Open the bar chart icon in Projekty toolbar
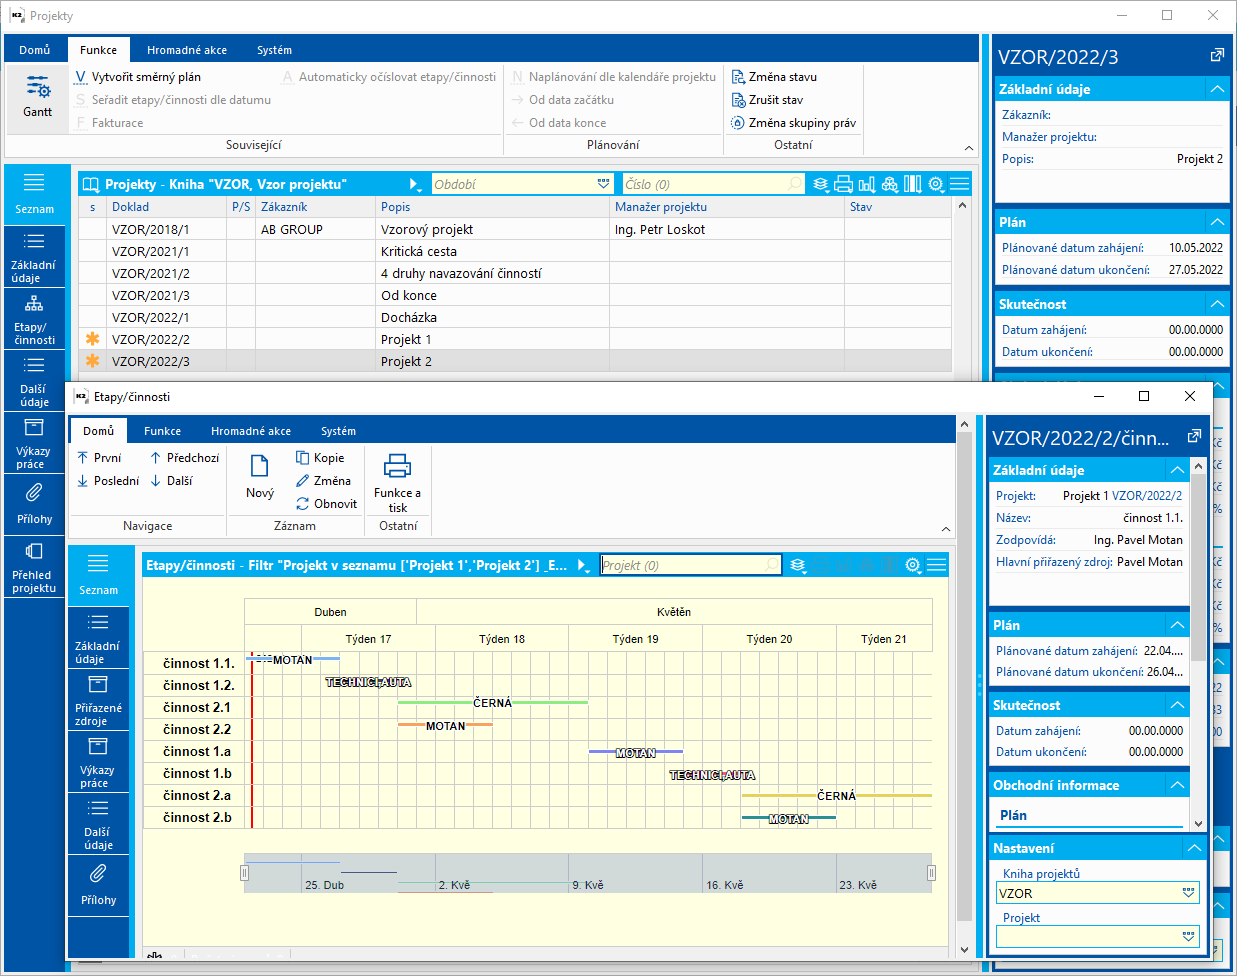Viewport: 1237px width, 976px height. [x=866, y=184]
